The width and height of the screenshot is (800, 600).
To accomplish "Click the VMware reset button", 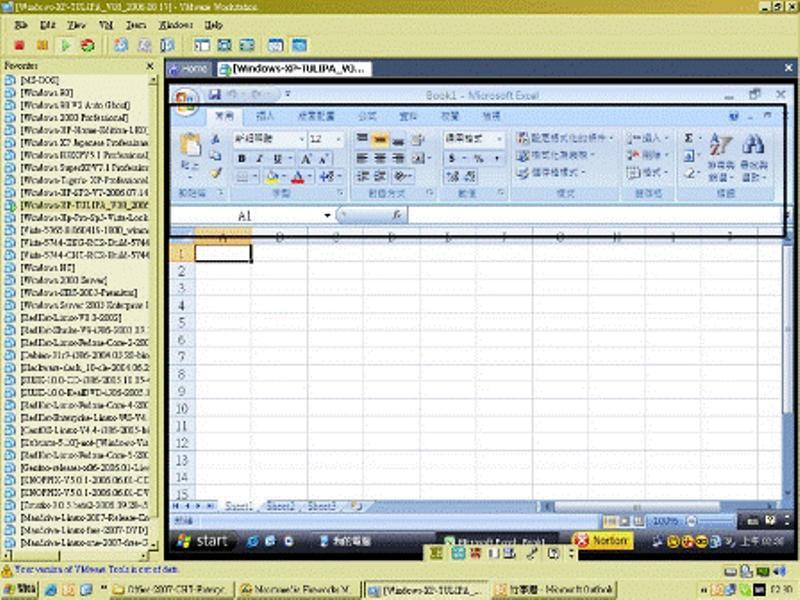I will 88,45.
